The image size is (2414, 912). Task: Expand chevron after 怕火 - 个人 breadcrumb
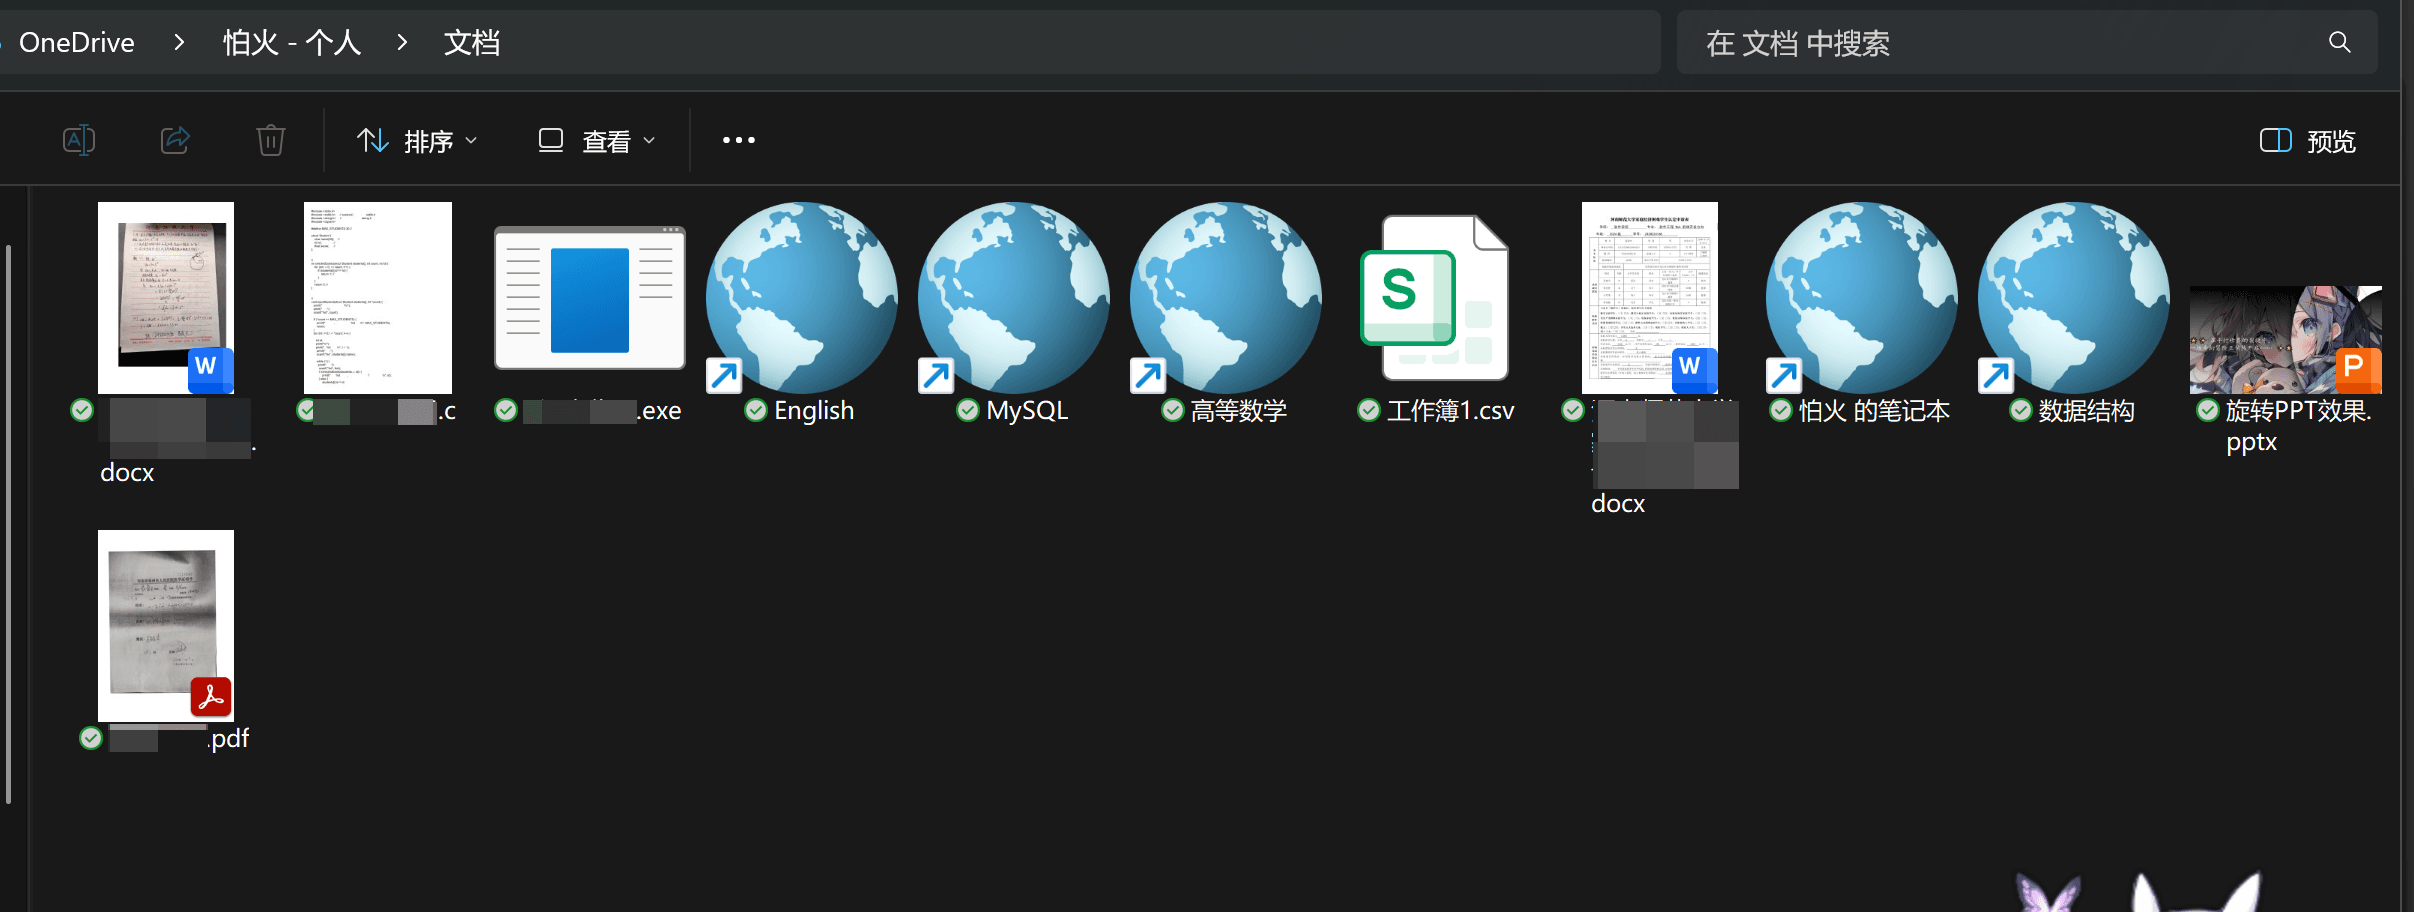pyautogui.click(x=402, y=42)
